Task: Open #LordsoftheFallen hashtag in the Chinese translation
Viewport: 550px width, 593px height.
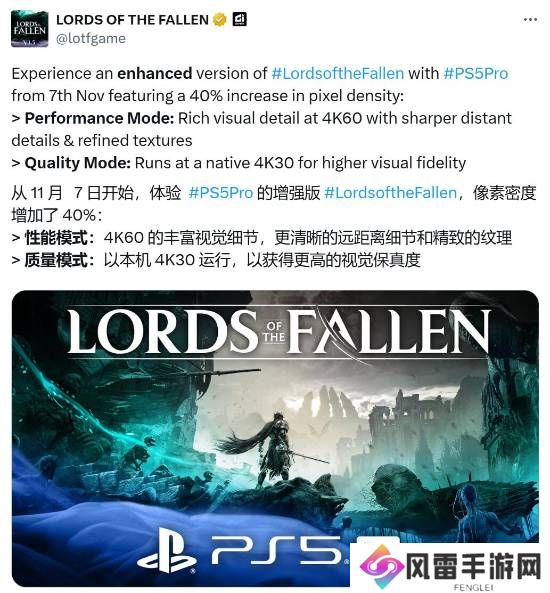Action: (390, 193)
